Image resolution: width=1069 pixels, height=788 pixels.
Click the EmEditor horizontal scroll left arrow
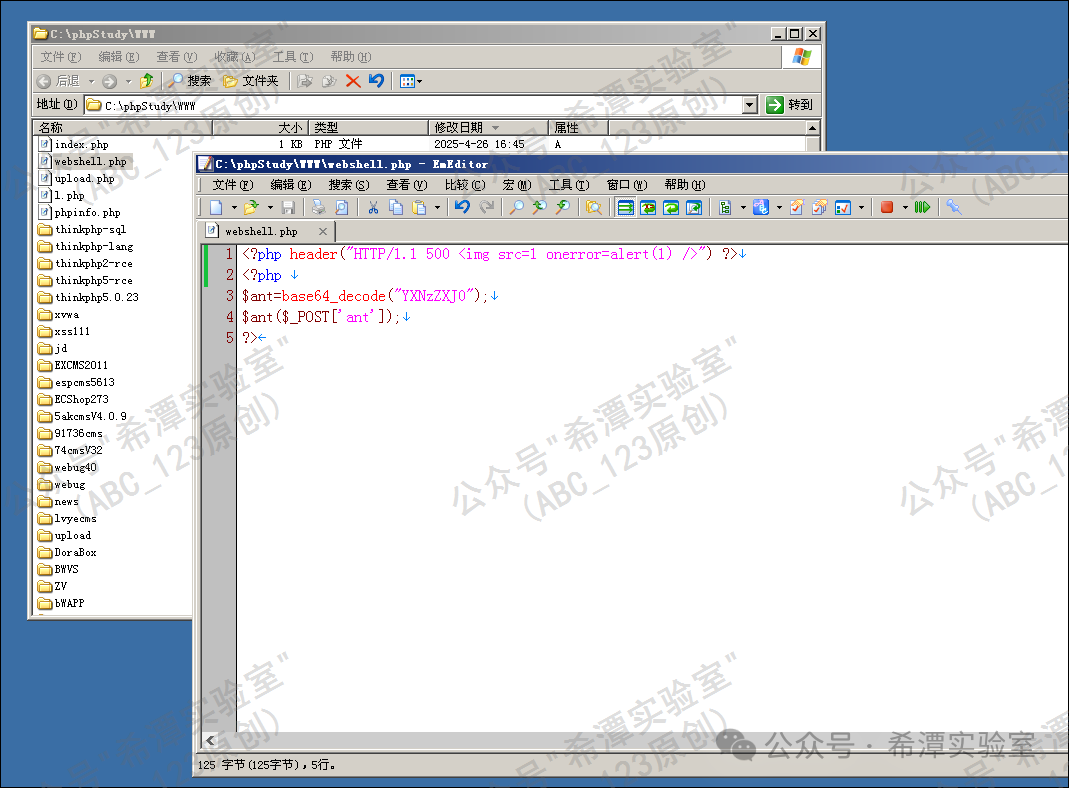[x=210, y=740]
